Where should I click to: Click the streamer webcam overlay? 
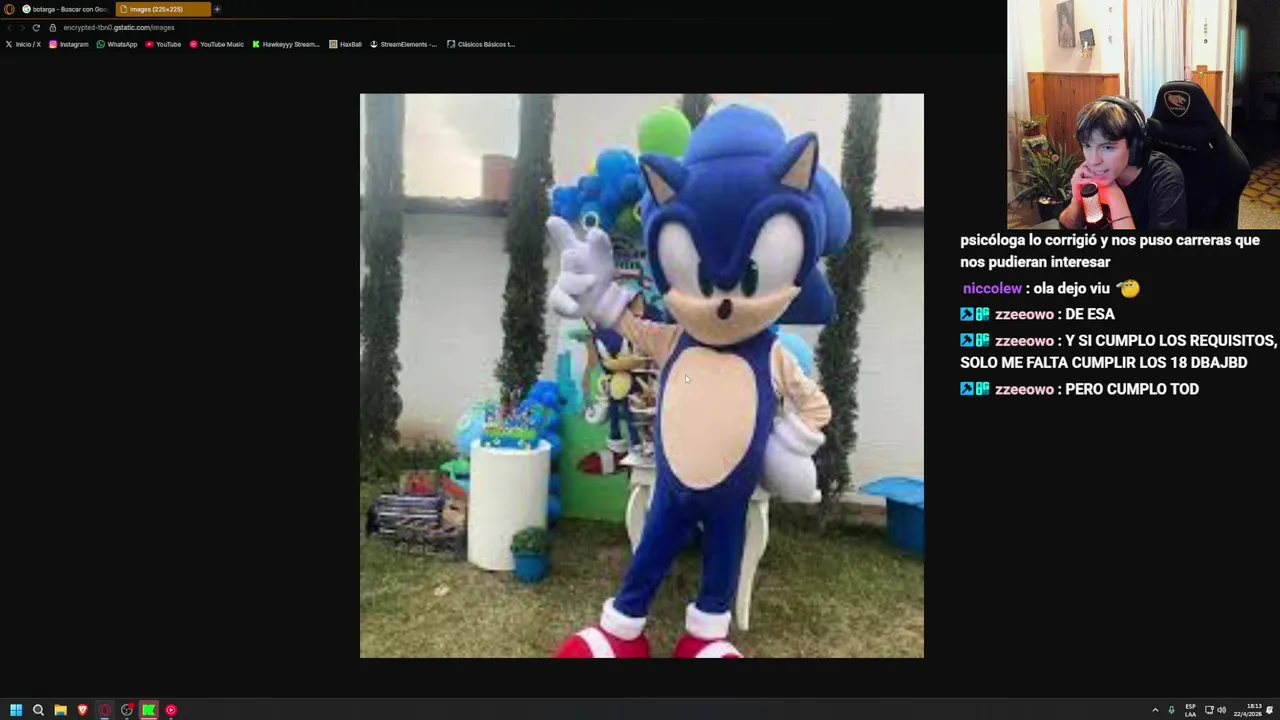[1143, 115]
